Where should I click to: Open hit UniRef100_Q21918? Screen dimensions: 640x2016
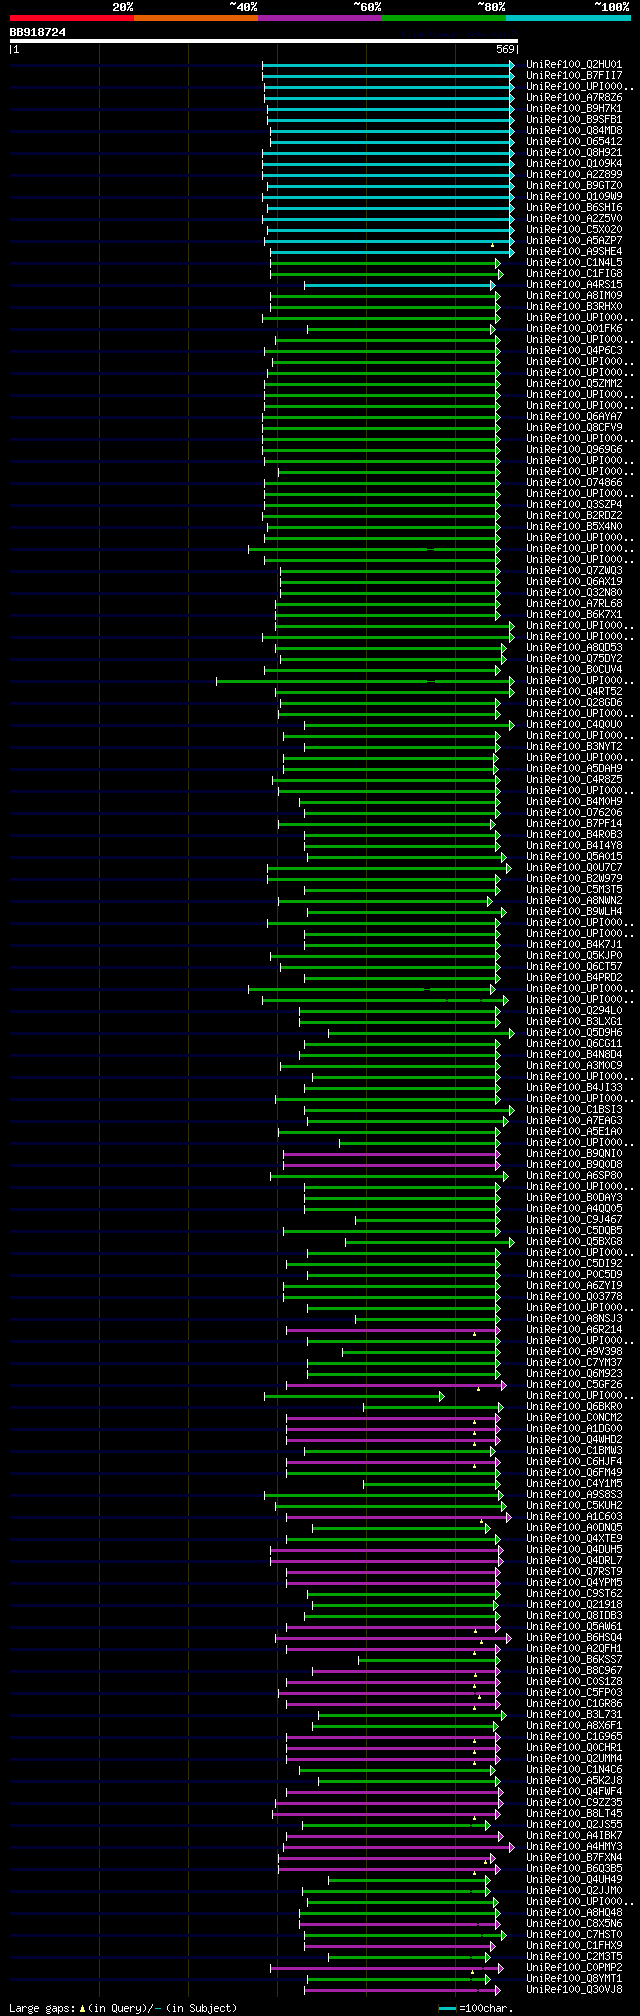[x=574, y=1604]
